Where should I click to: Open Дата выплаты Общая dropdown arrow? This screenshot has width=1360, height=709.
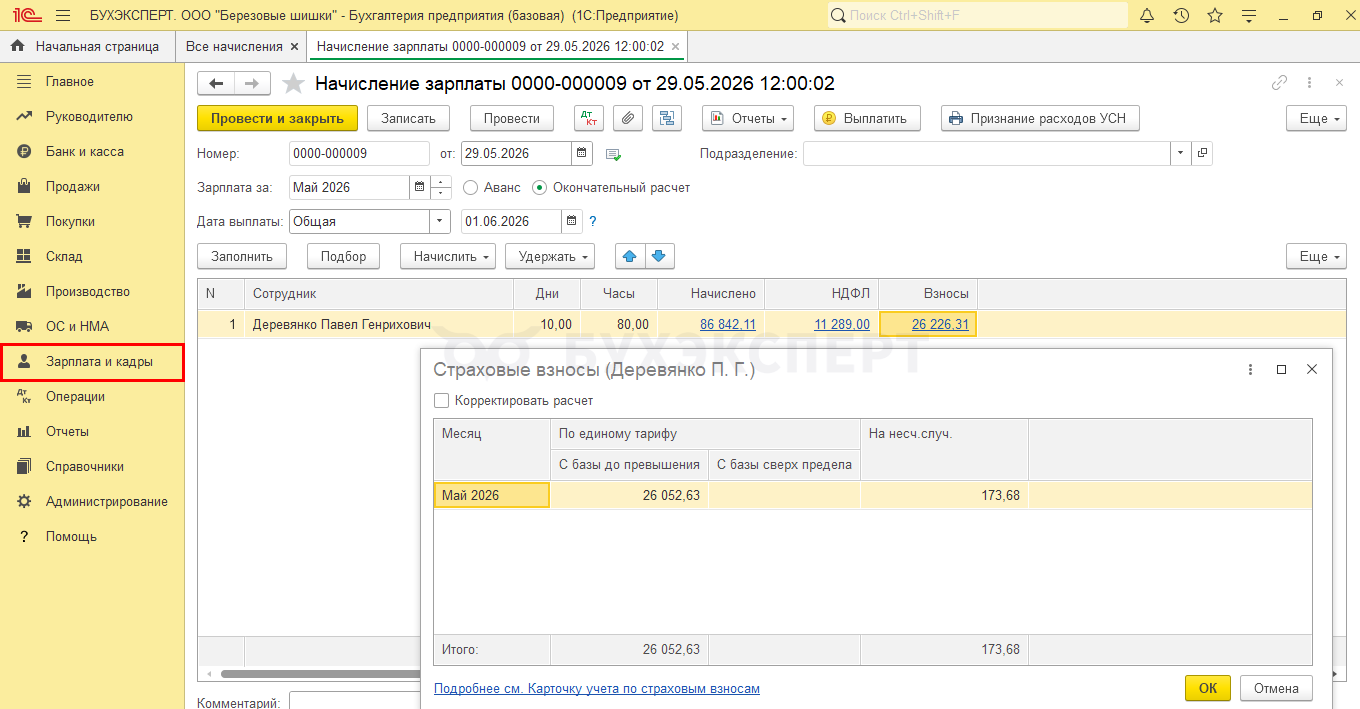[x=440, y=222]
